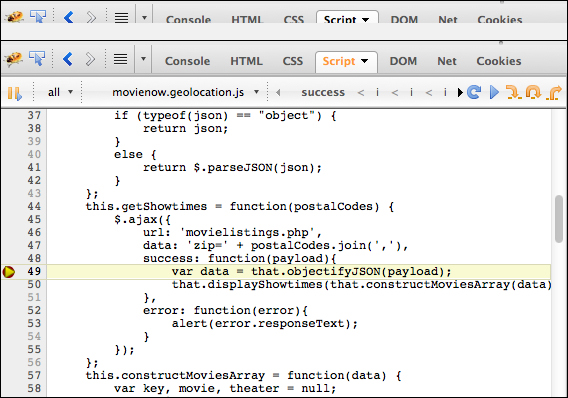This screenshot has height=398, width=568.
Task: Remove the breakpoint marker on line 49
Action: pyautogui.click(x=9, y=272)
